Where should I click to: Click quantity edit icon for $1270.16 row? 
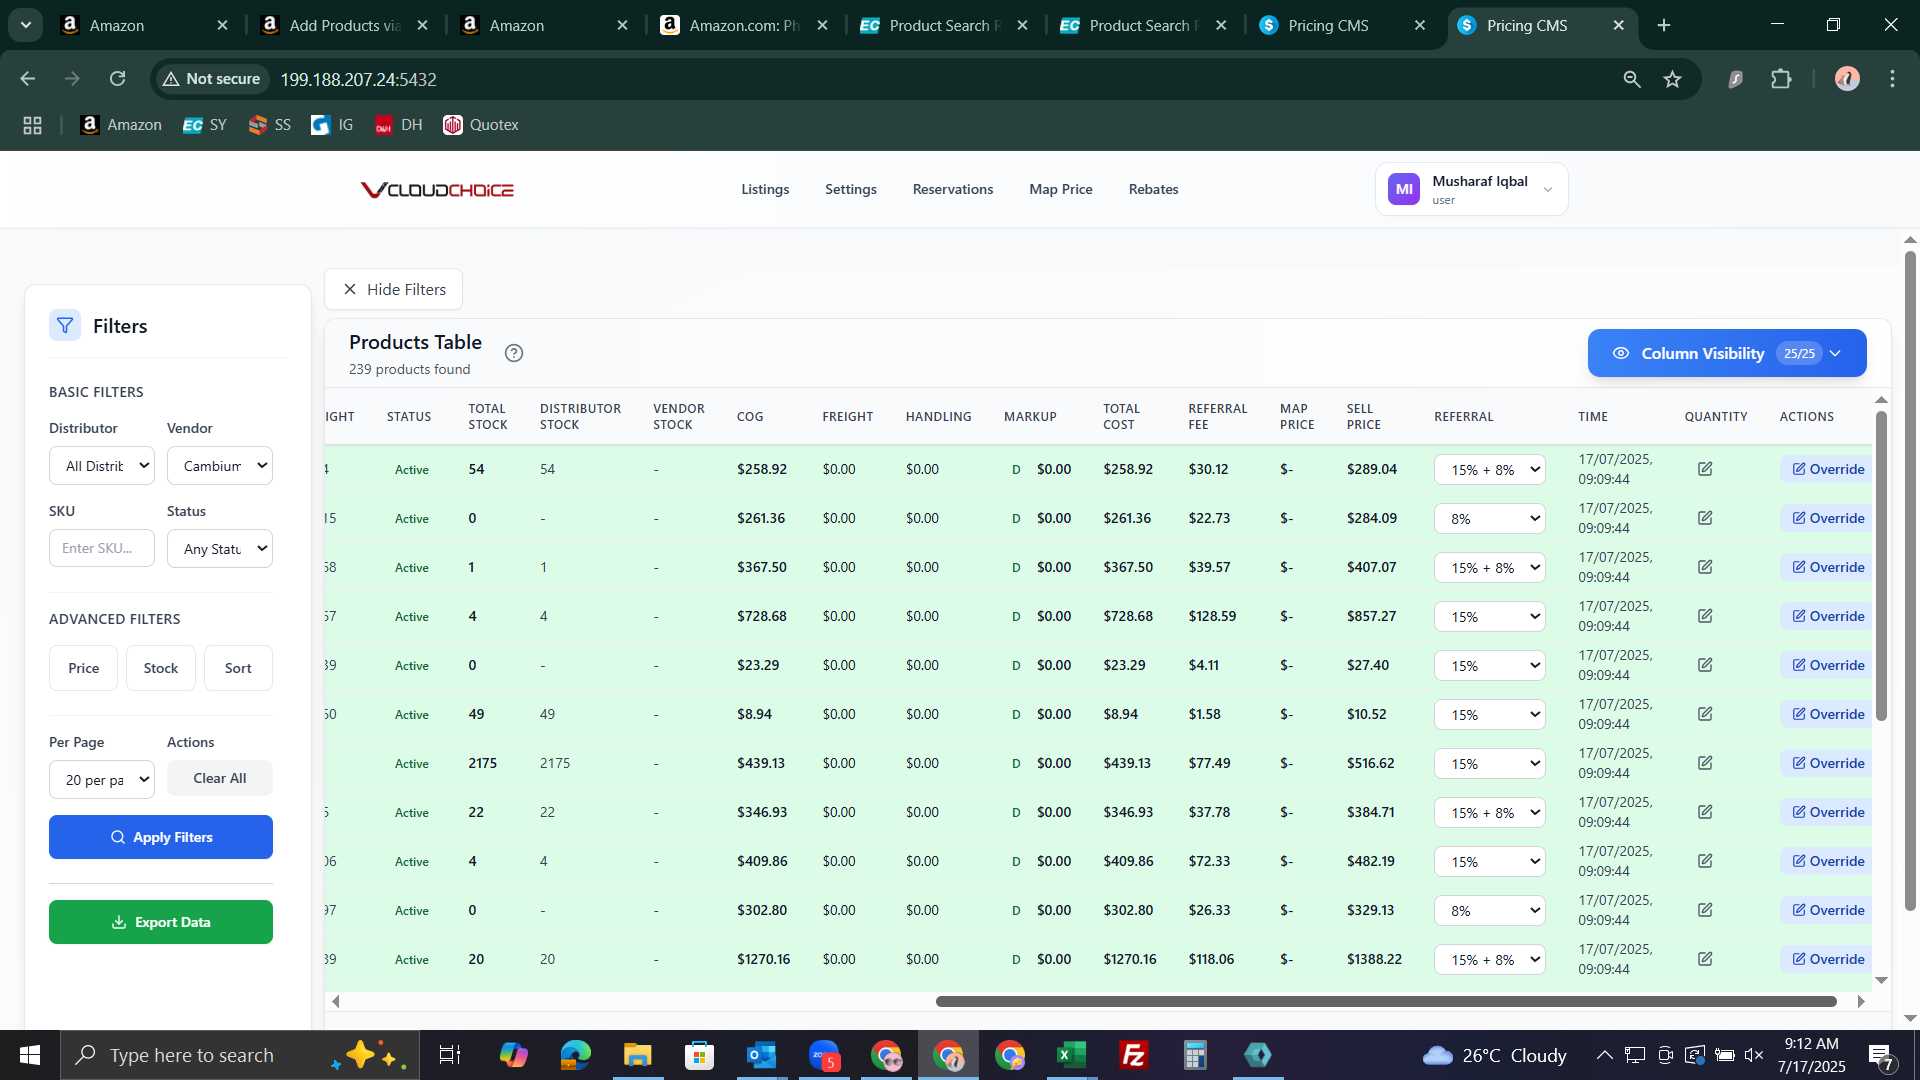[x=1705, y=959]
